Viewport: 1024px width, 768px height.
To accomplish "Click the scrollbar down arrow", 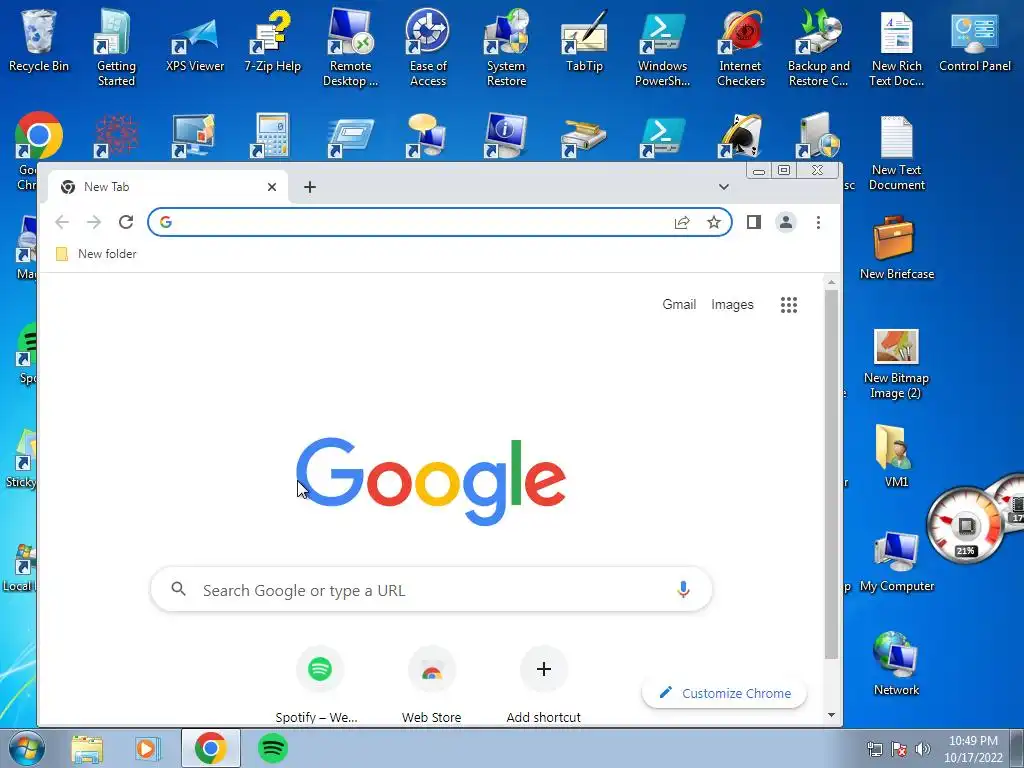I will coord(831,715).
